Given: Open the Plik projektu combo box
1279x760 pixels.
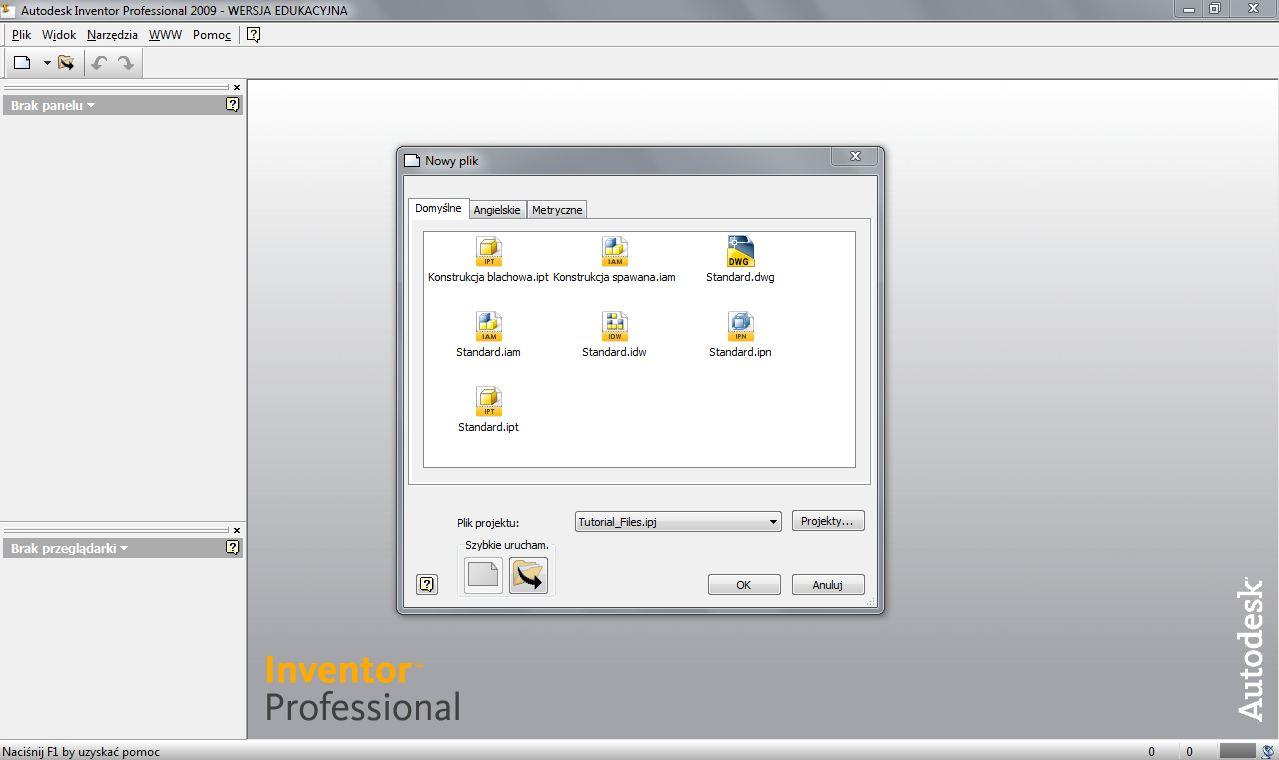Looking at the screenshot, I should coord(678,521).
